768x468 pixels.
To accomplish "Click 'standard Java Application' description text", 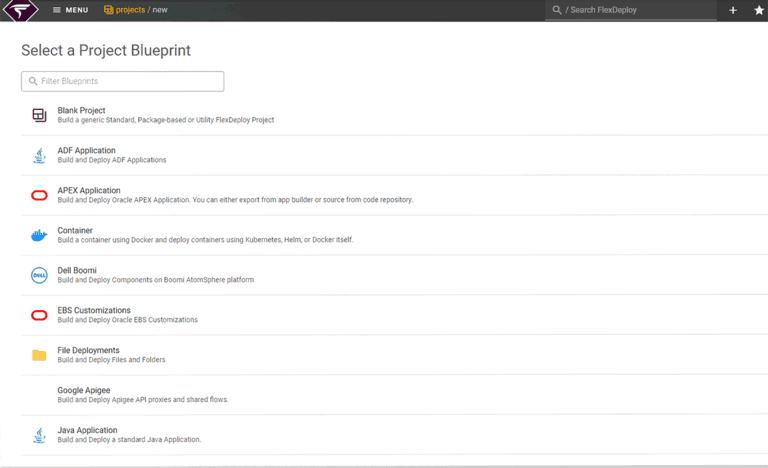I will (129, 440).
